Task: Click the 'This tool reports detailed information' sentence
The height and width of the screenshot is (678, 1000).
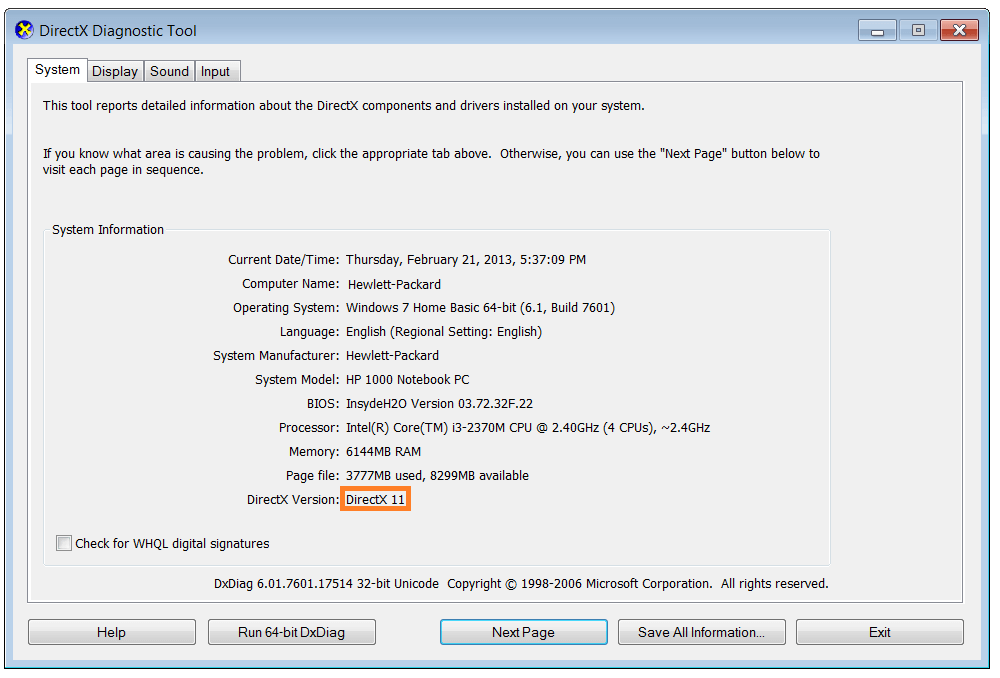Action: point(344,106)
